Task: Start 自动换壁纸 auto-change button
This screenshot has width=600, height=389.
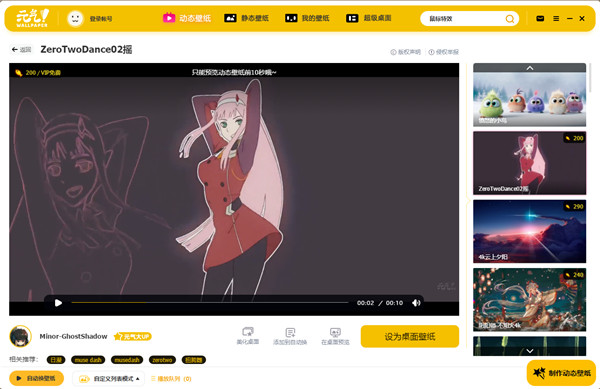Action: (36, 378)
